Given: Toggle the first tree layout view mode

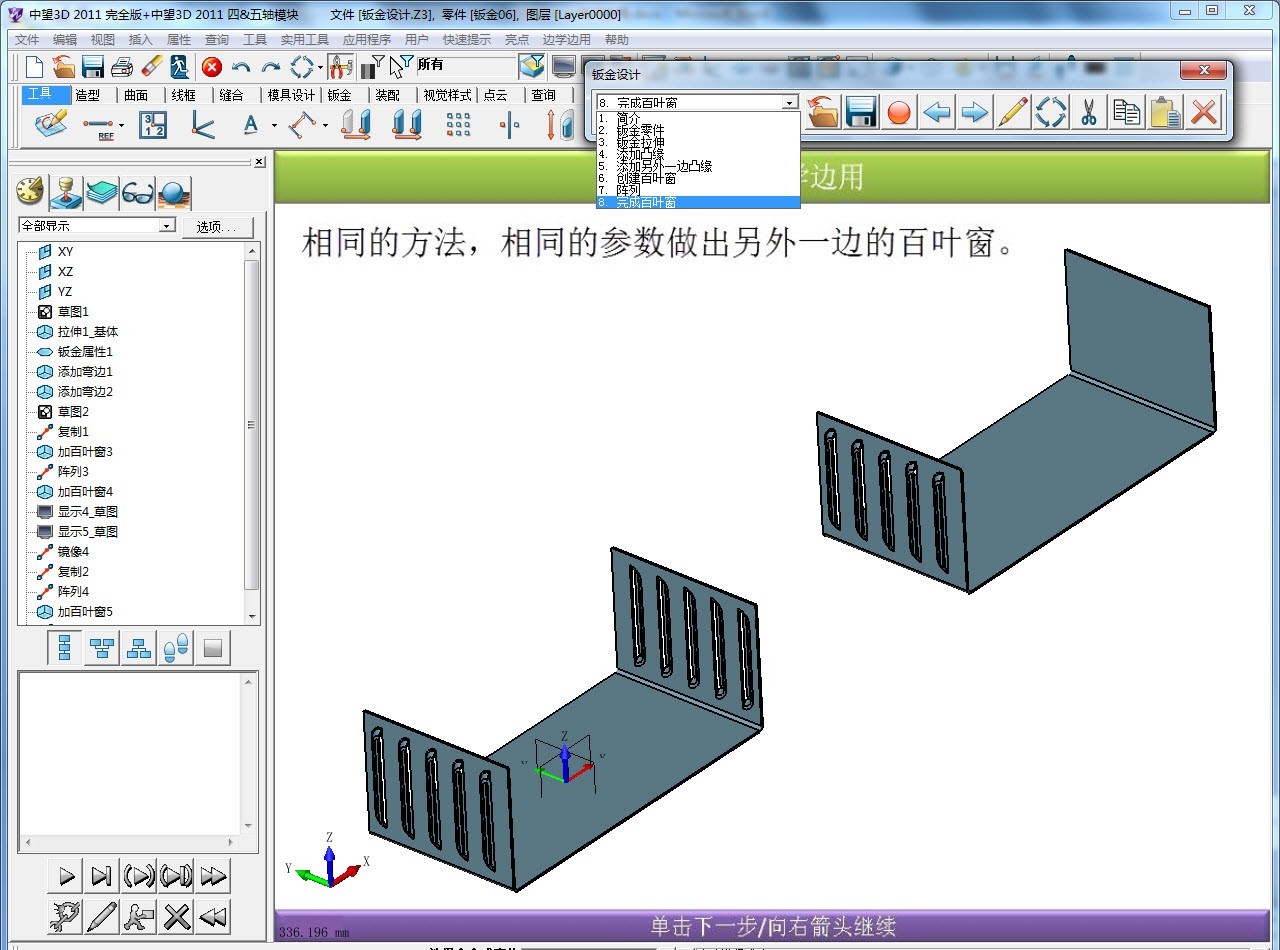Looking at the screenshot, I should tap(63, 647).
